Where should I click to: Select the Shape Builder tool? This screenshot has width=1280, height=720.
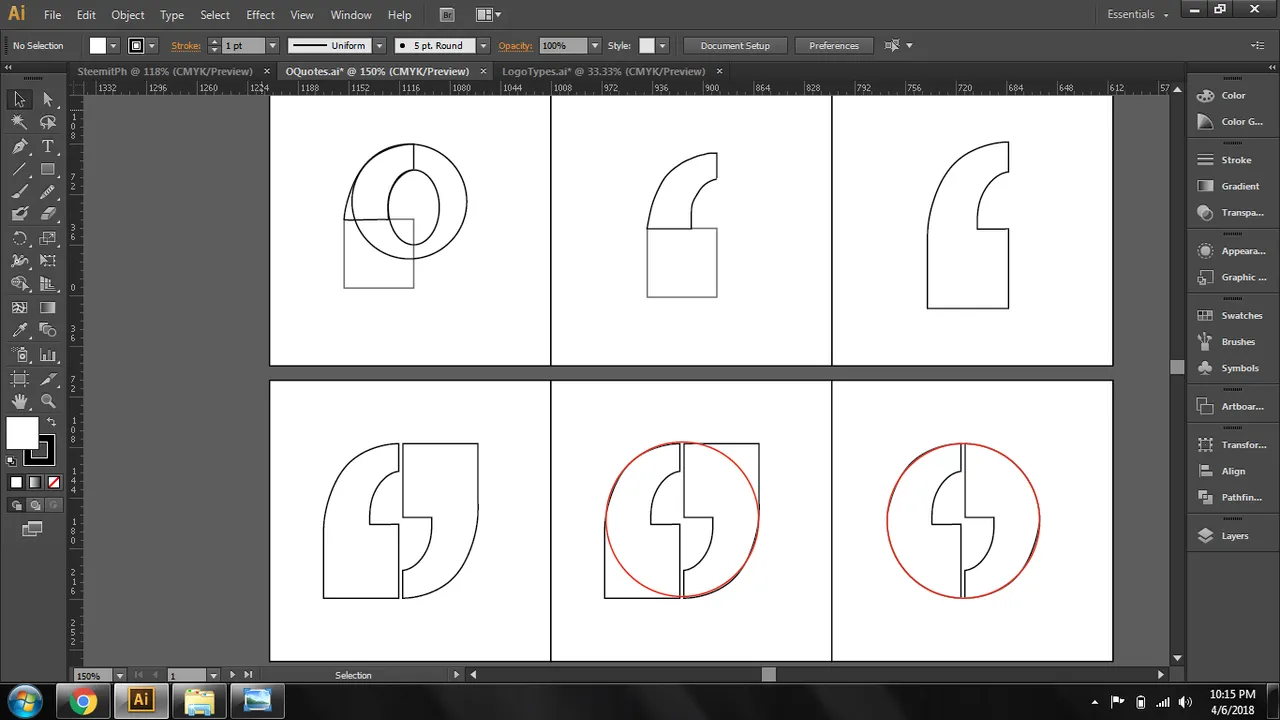pos(19,284)
